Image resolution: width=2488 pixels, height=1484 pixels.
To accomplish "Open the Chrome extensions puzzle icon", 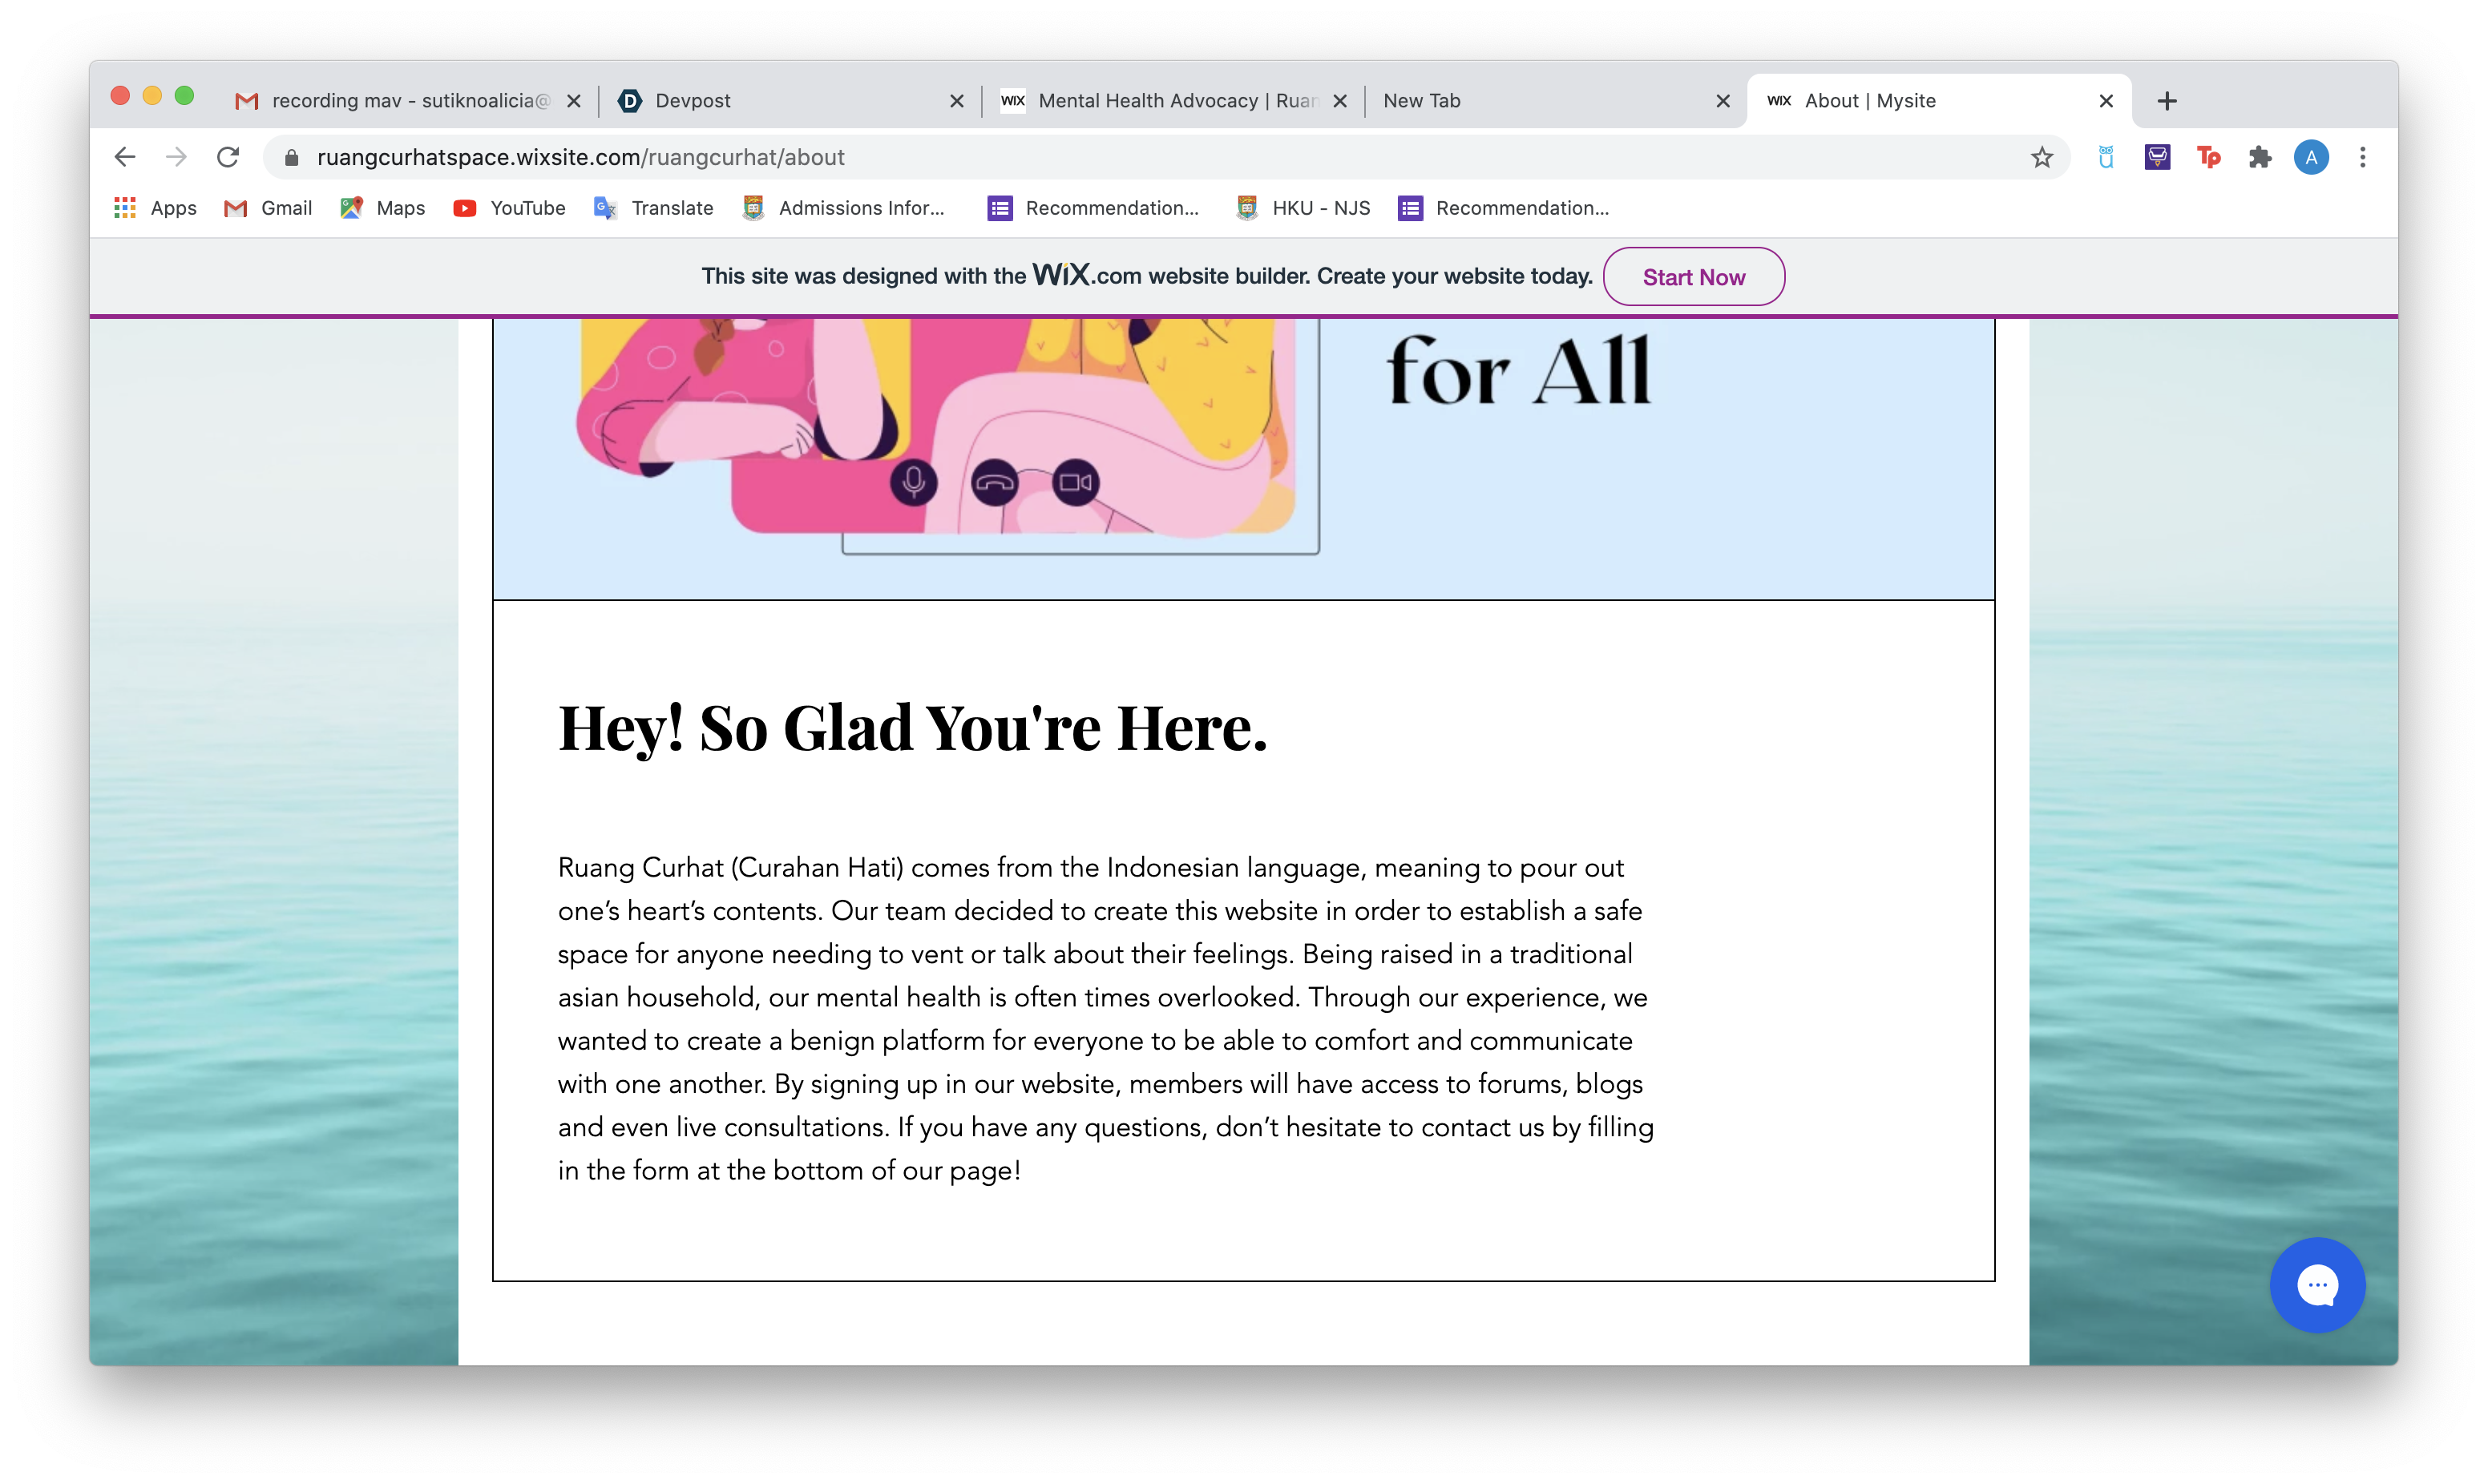I will pos(2260,157).
